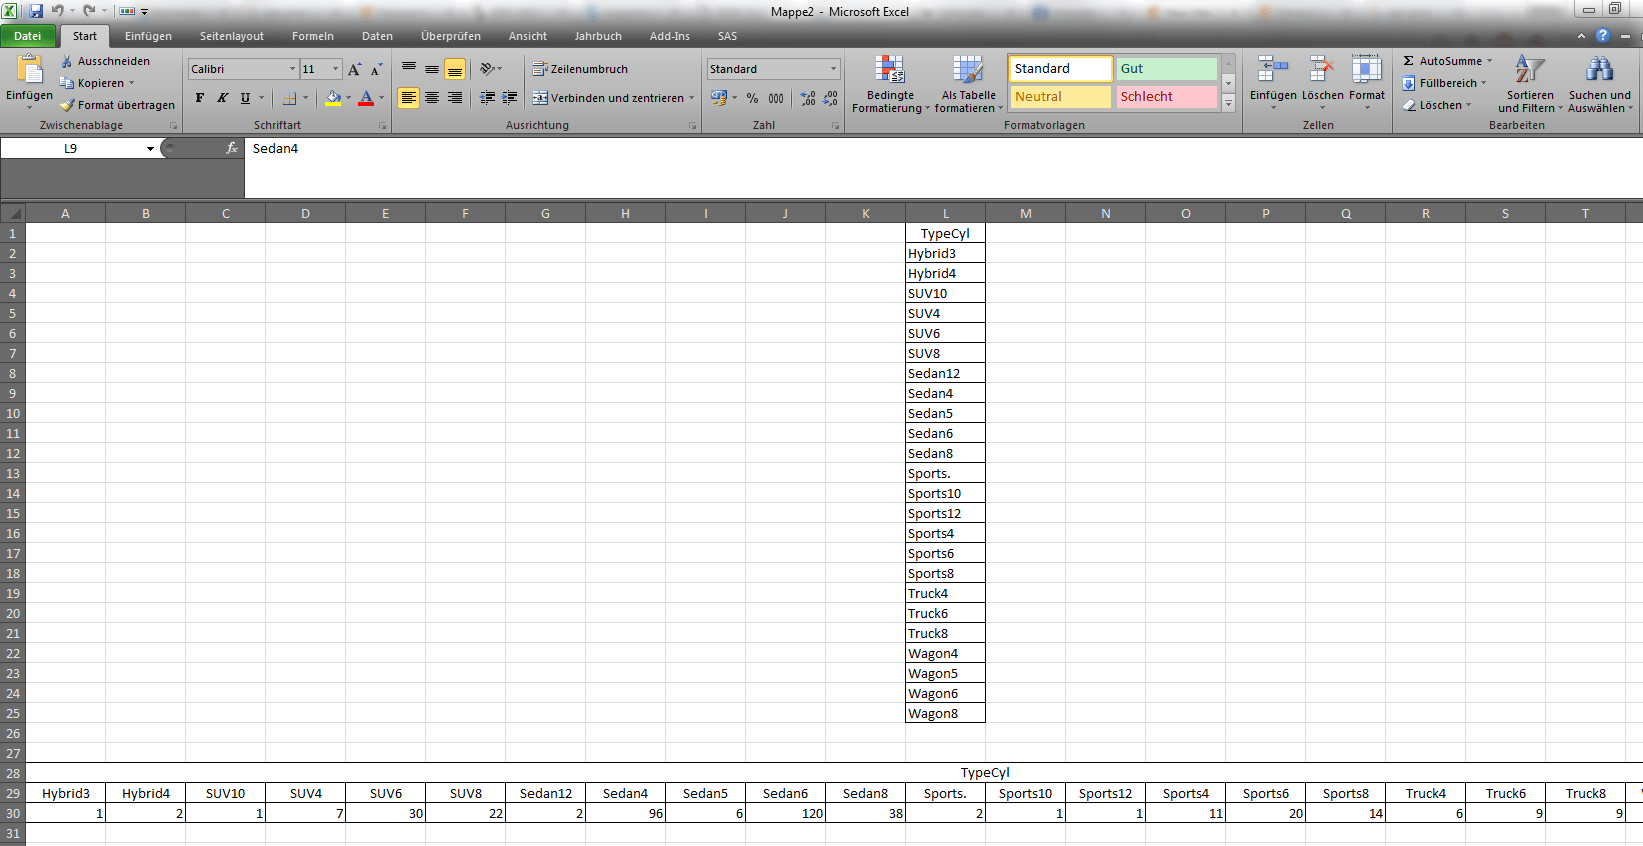Switch to the Seitenlayout tab
The height and width of the screenshot is (846, 1643).
(x=232, y=36)
